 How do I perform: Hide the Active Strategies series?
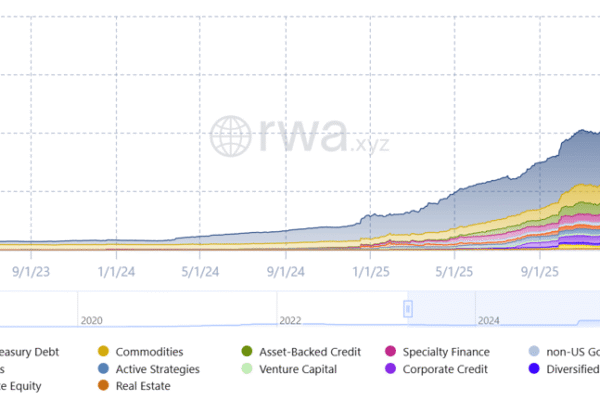(x=157, y=368)
